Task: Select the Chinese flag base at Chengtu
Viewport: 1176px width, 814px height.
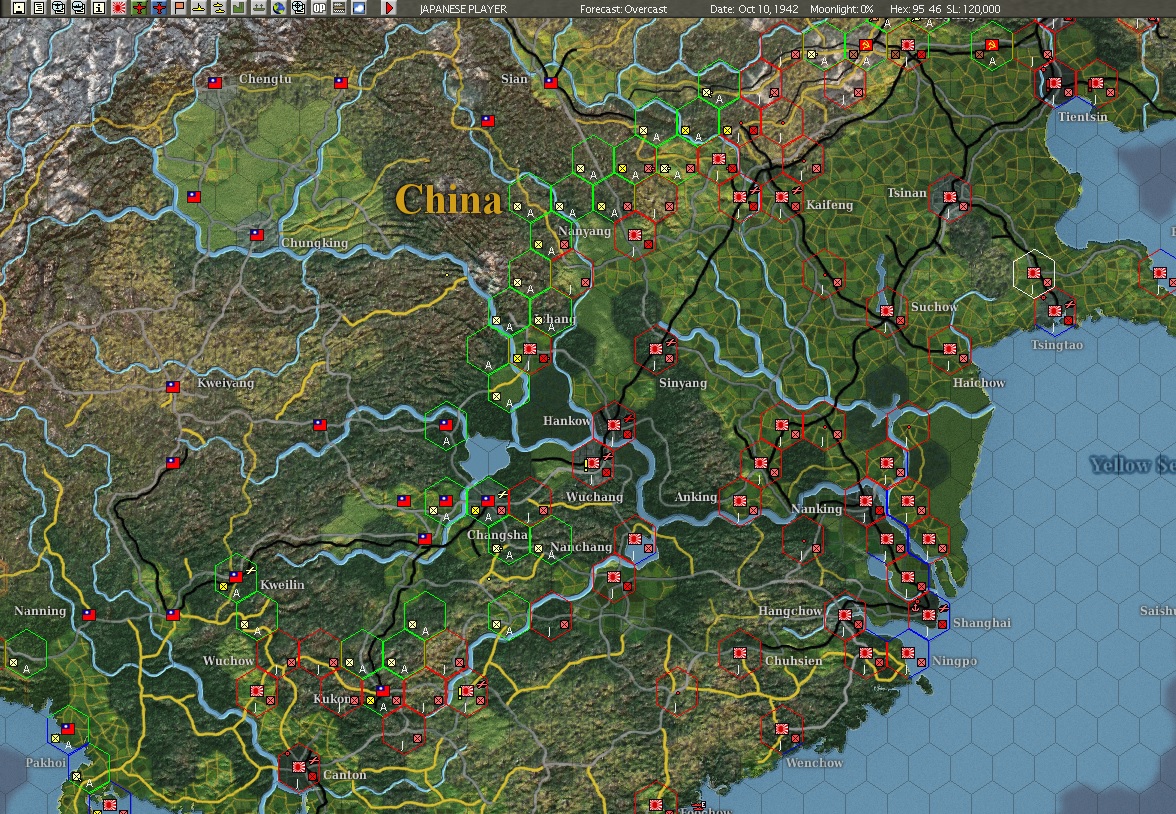Action: 215,83
